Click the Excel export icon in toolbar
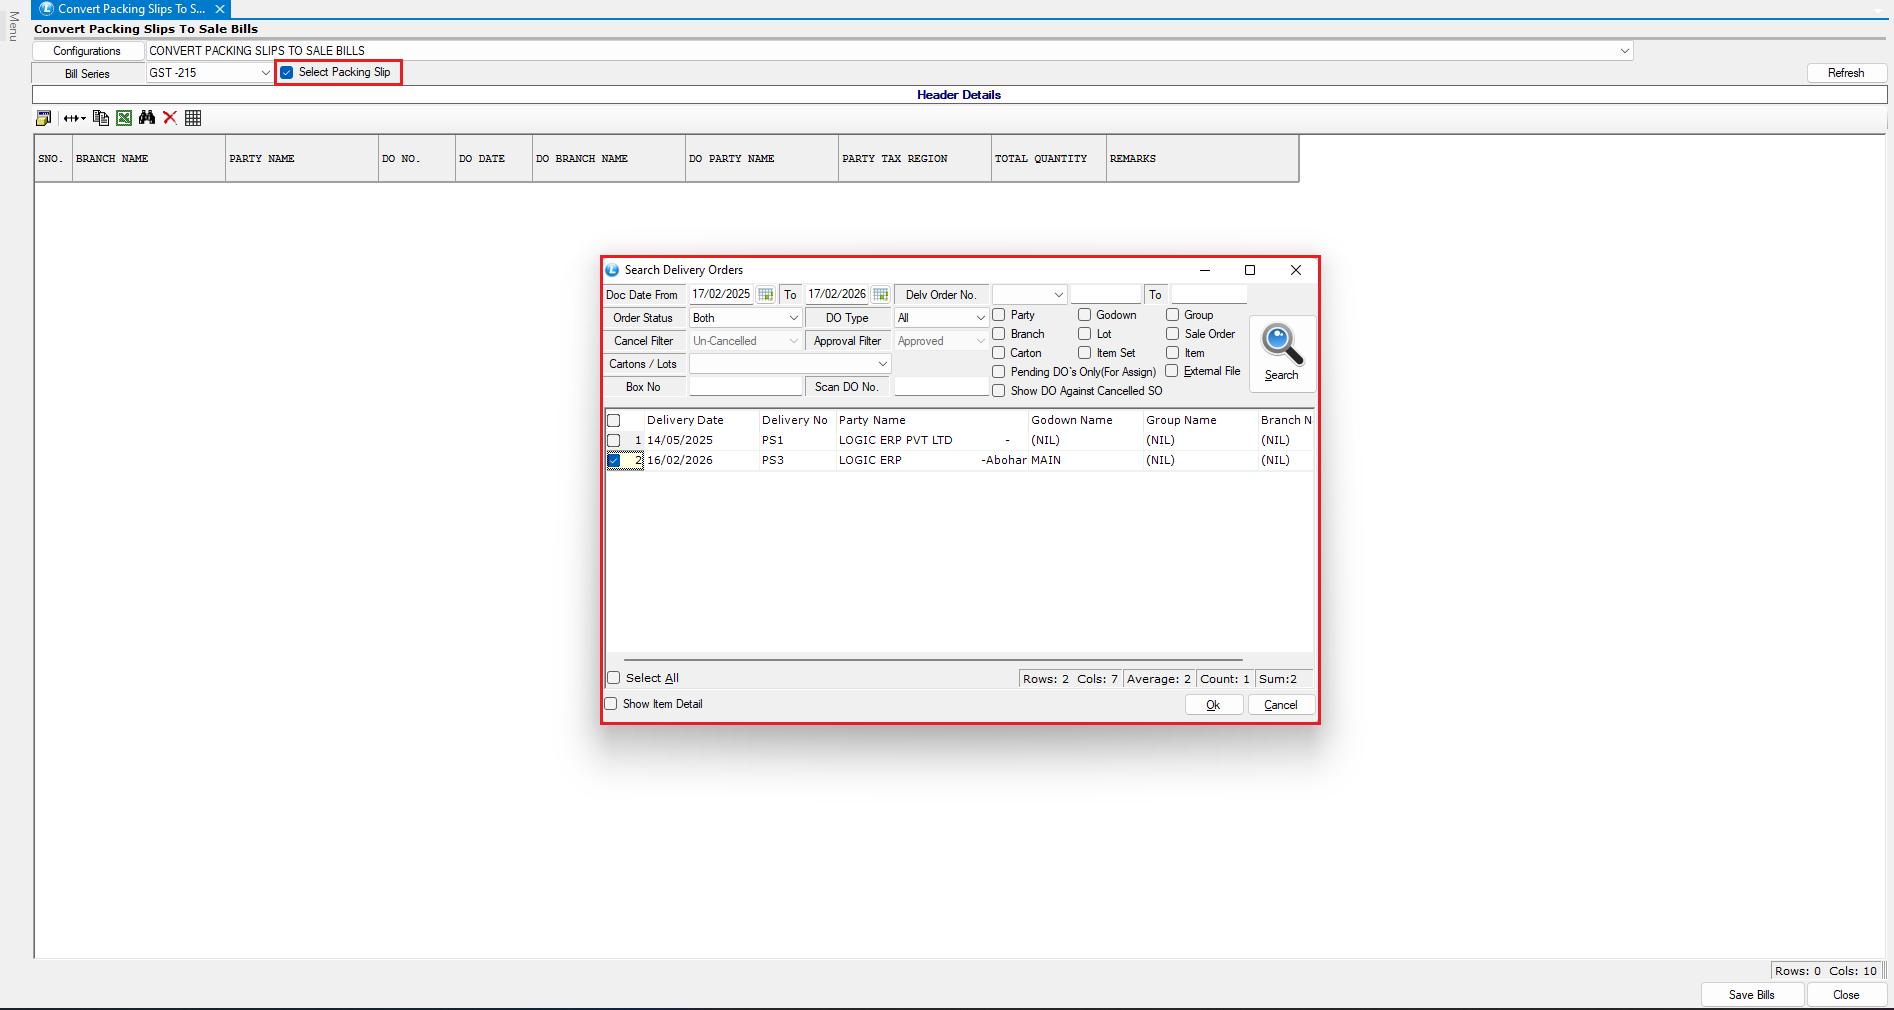Image resolution: width=1894 pixels, height=1010 pixels. [x=124, y=118]
